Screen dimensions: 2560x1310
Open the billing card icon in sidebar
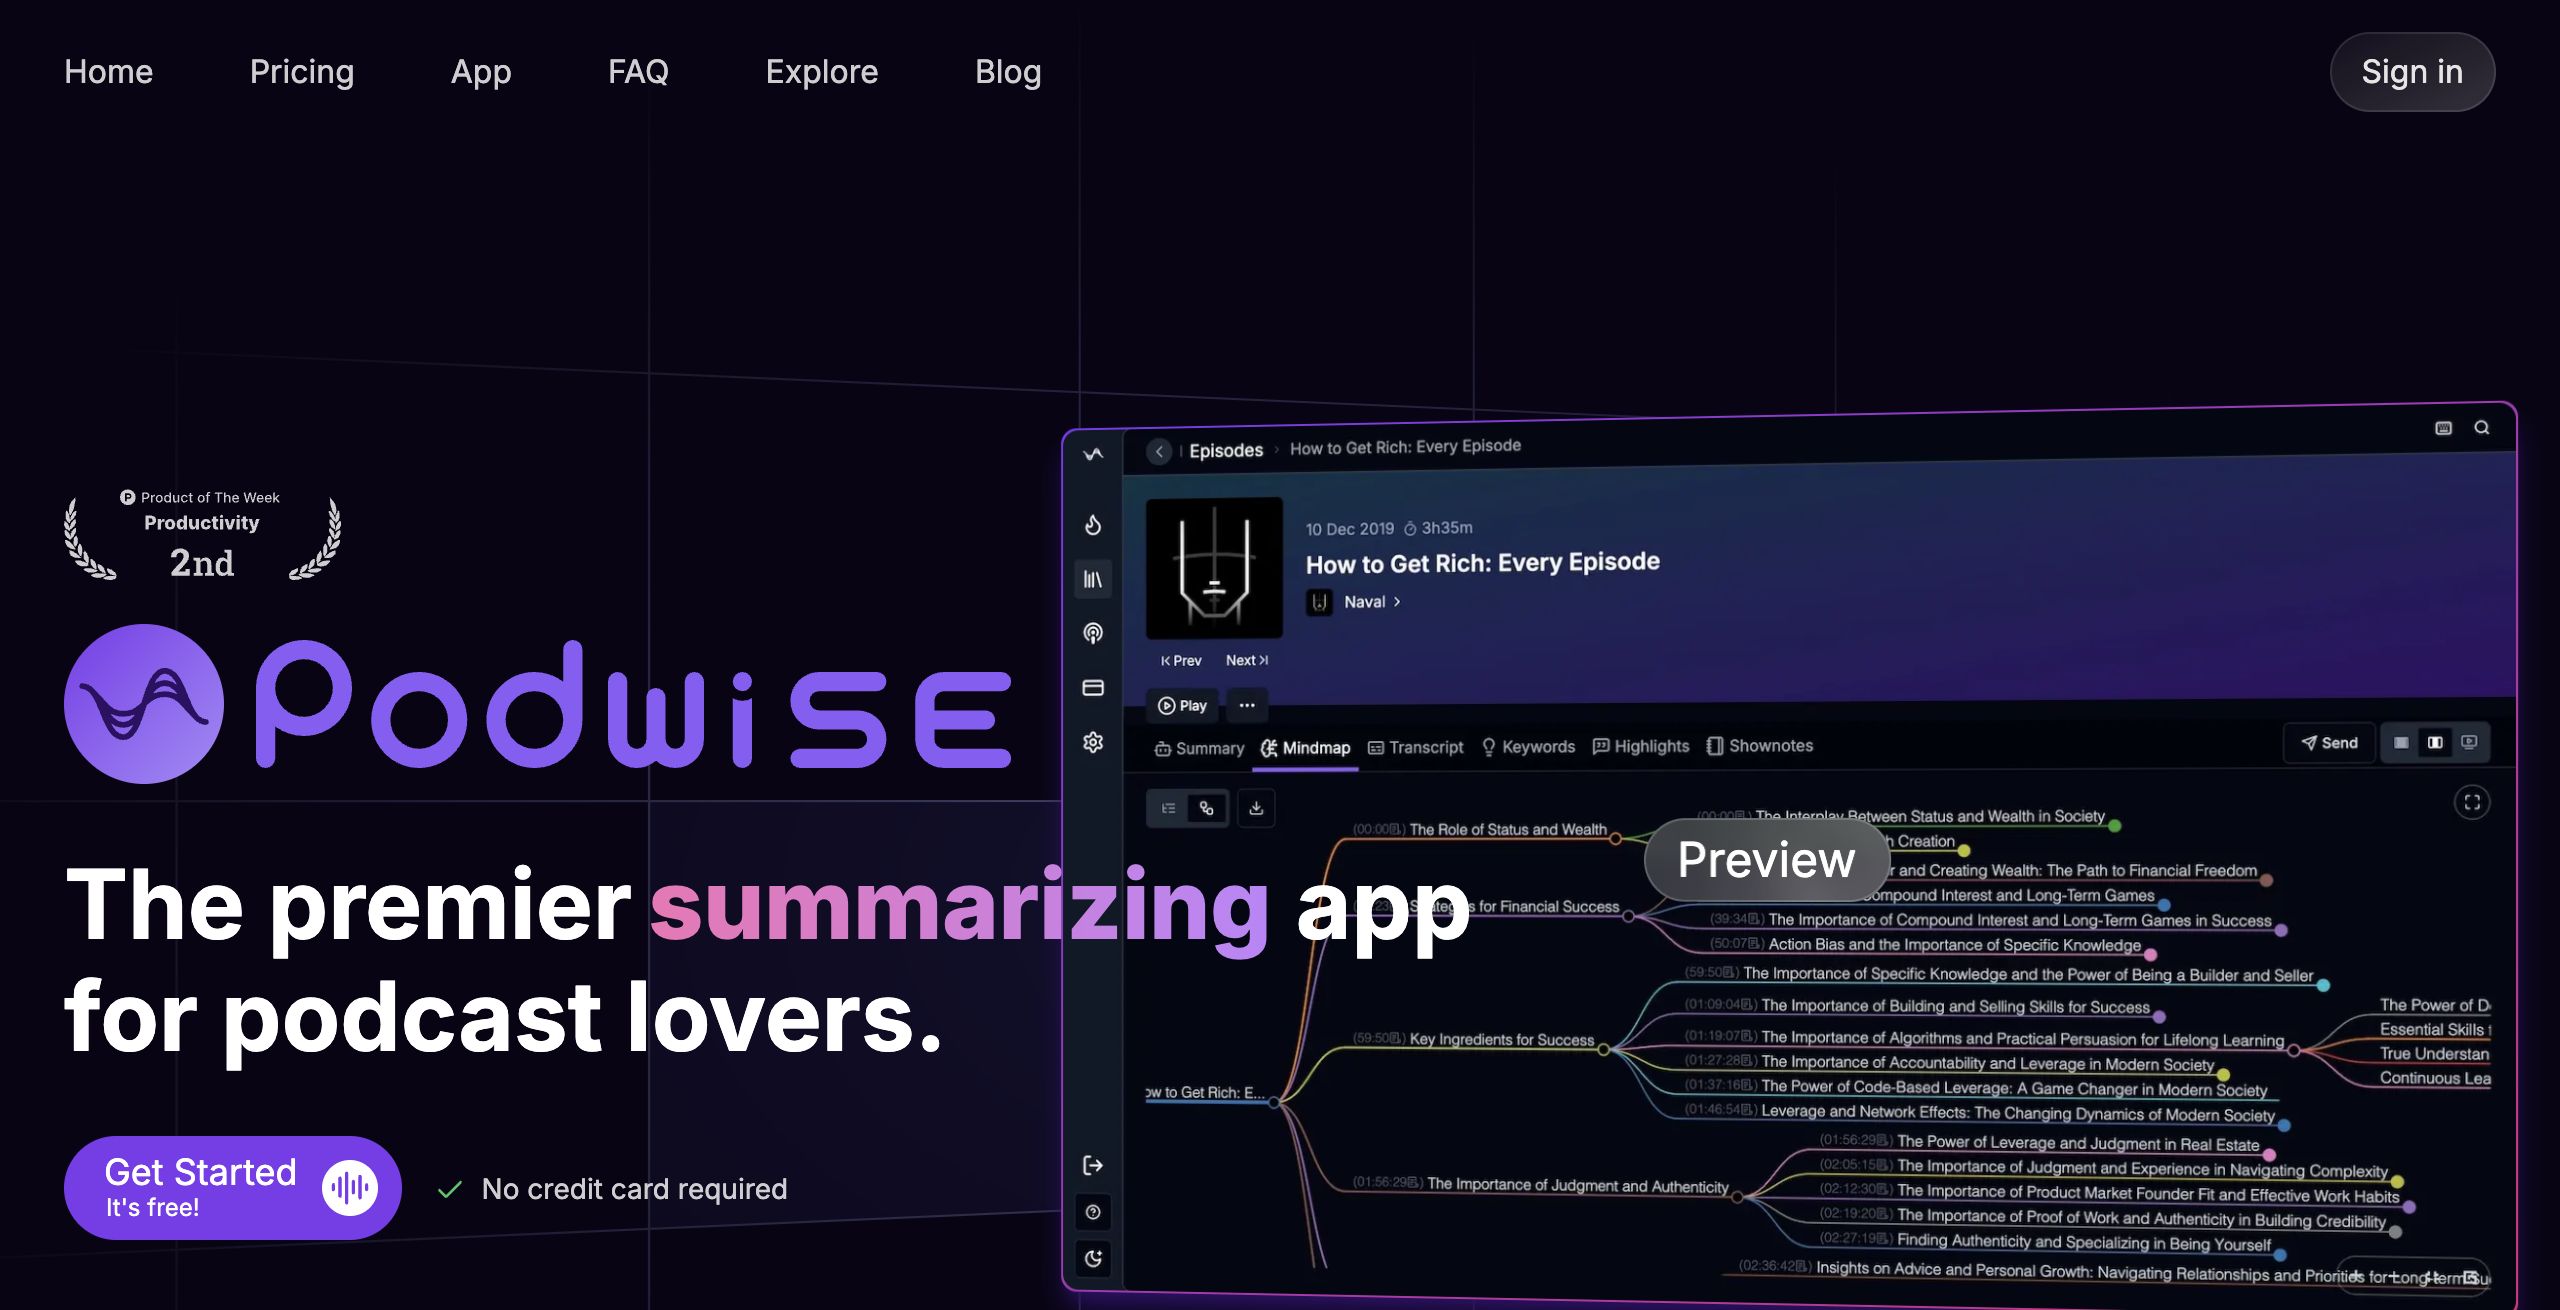point(1093,688)
